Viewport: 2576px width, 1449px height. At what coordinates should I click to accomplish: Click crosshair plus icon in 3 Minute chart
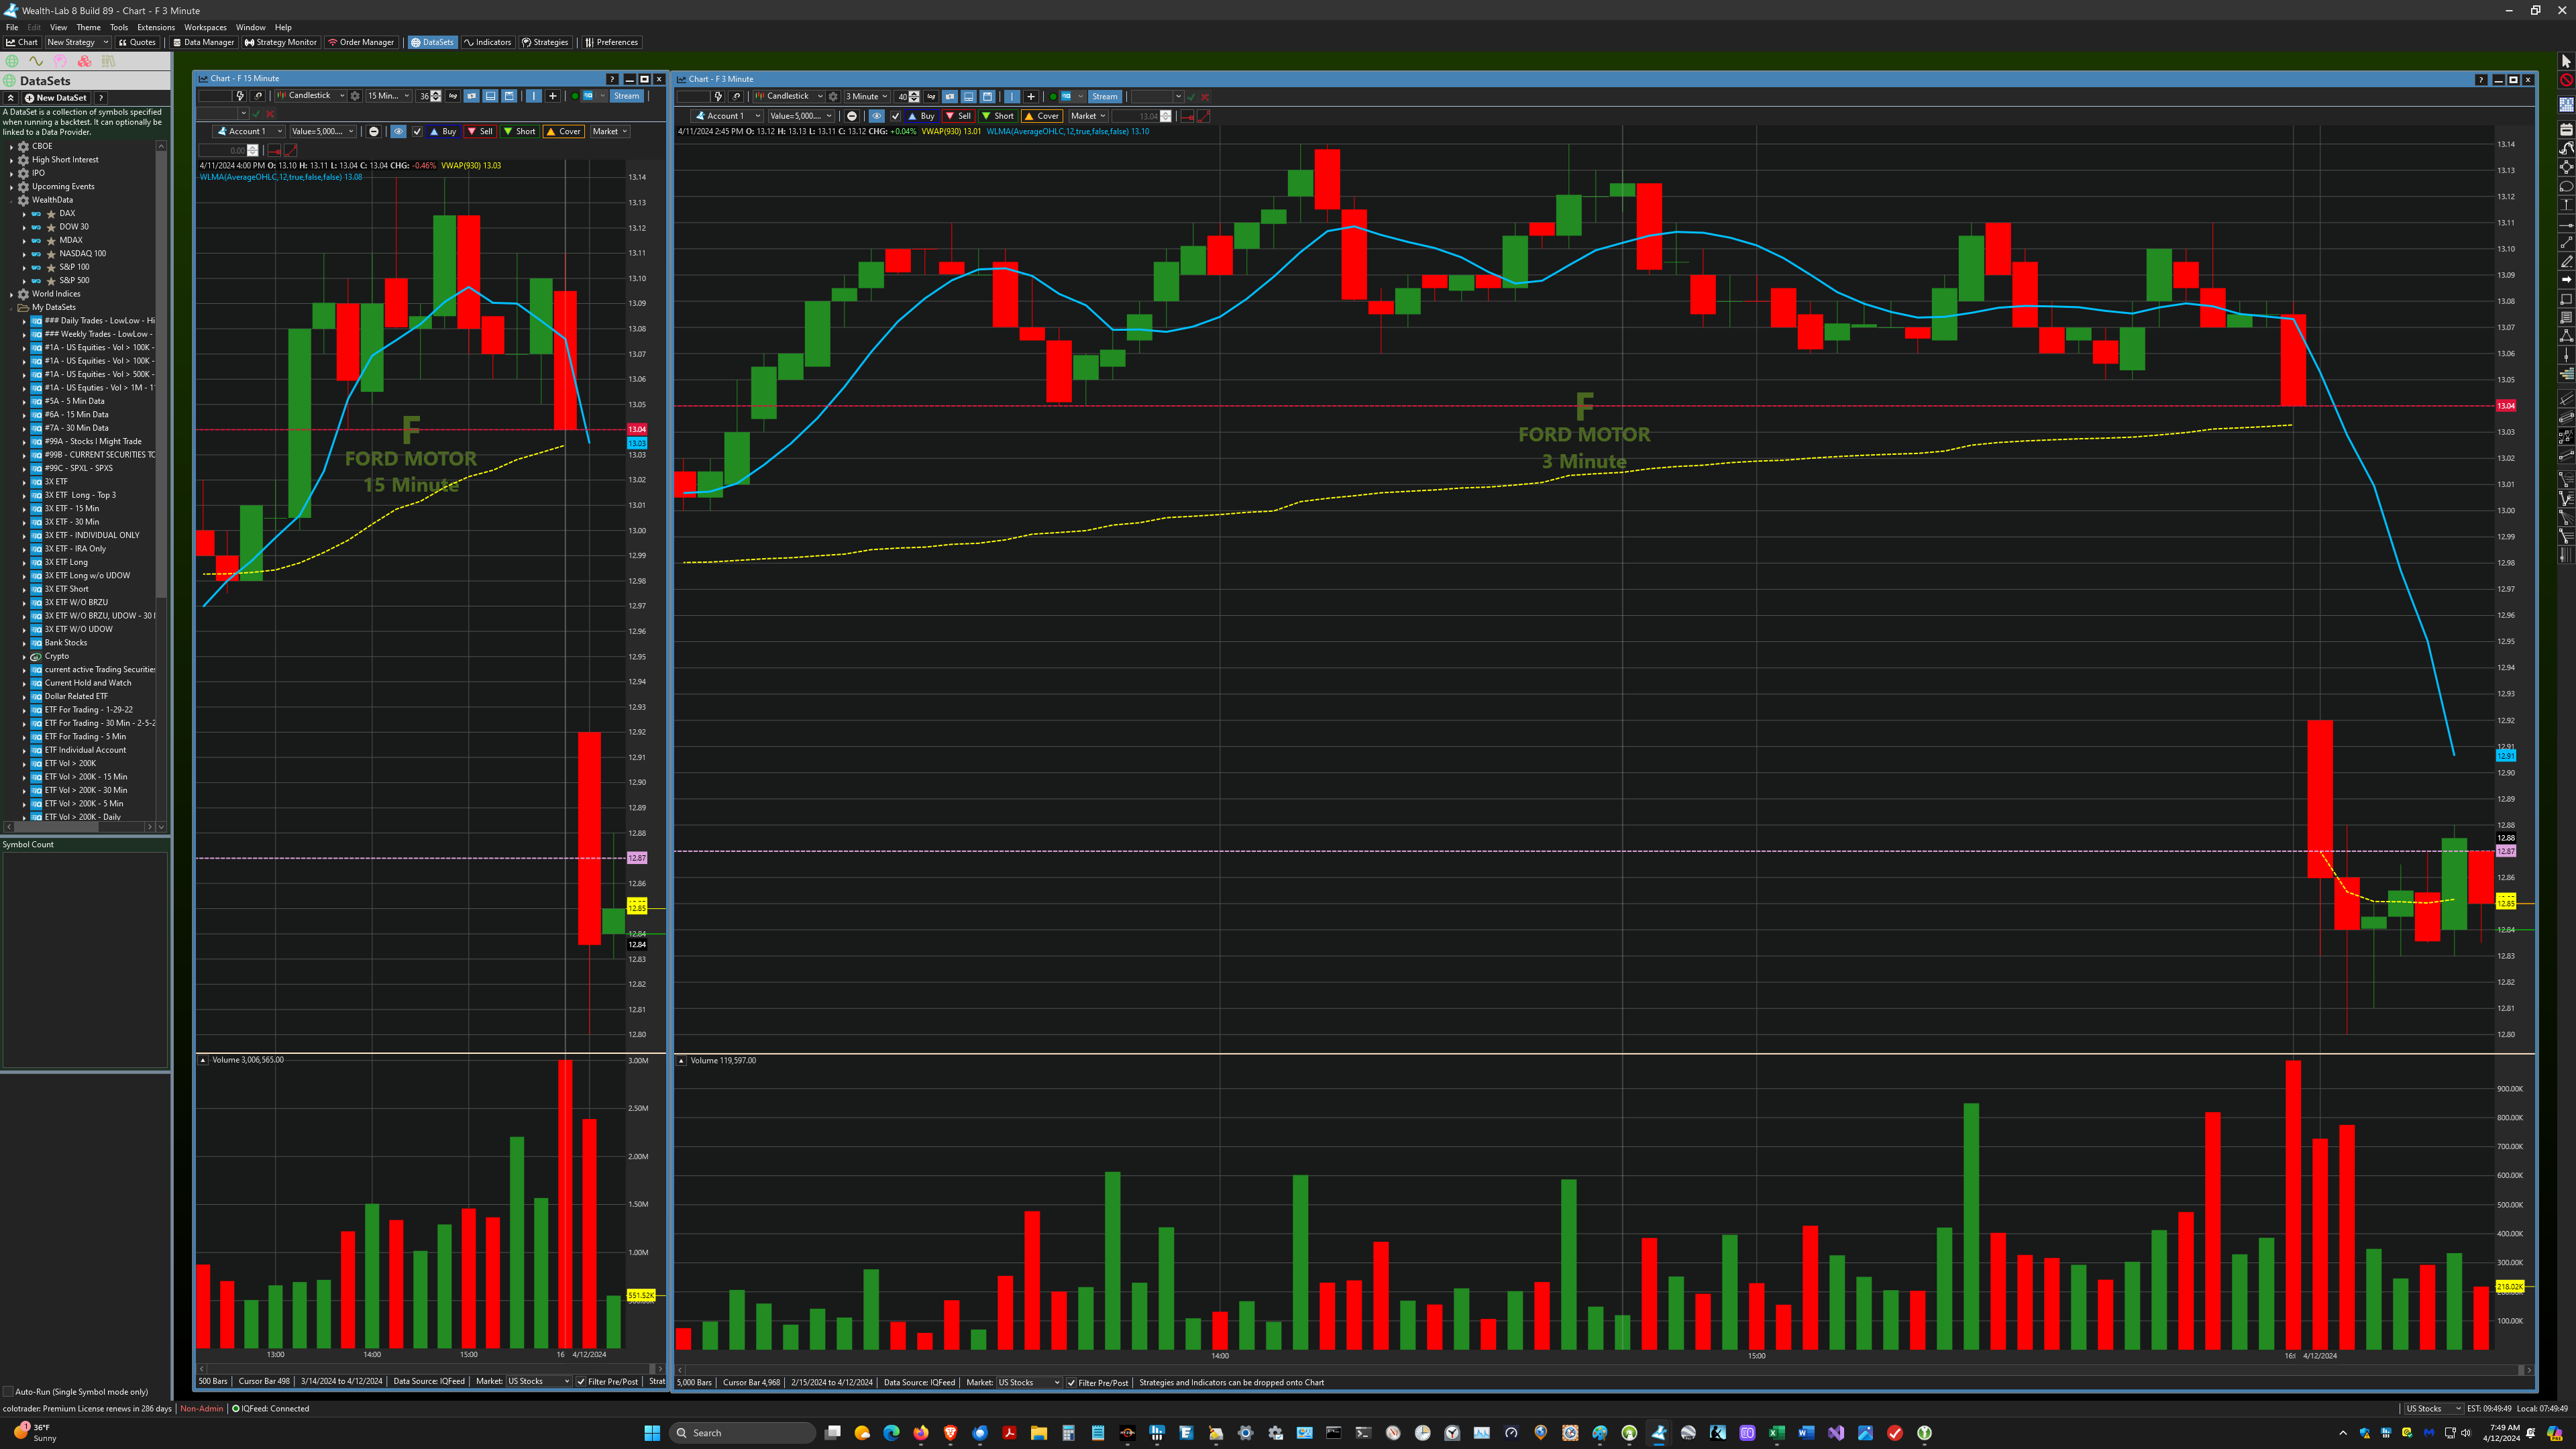(1031, 96)
